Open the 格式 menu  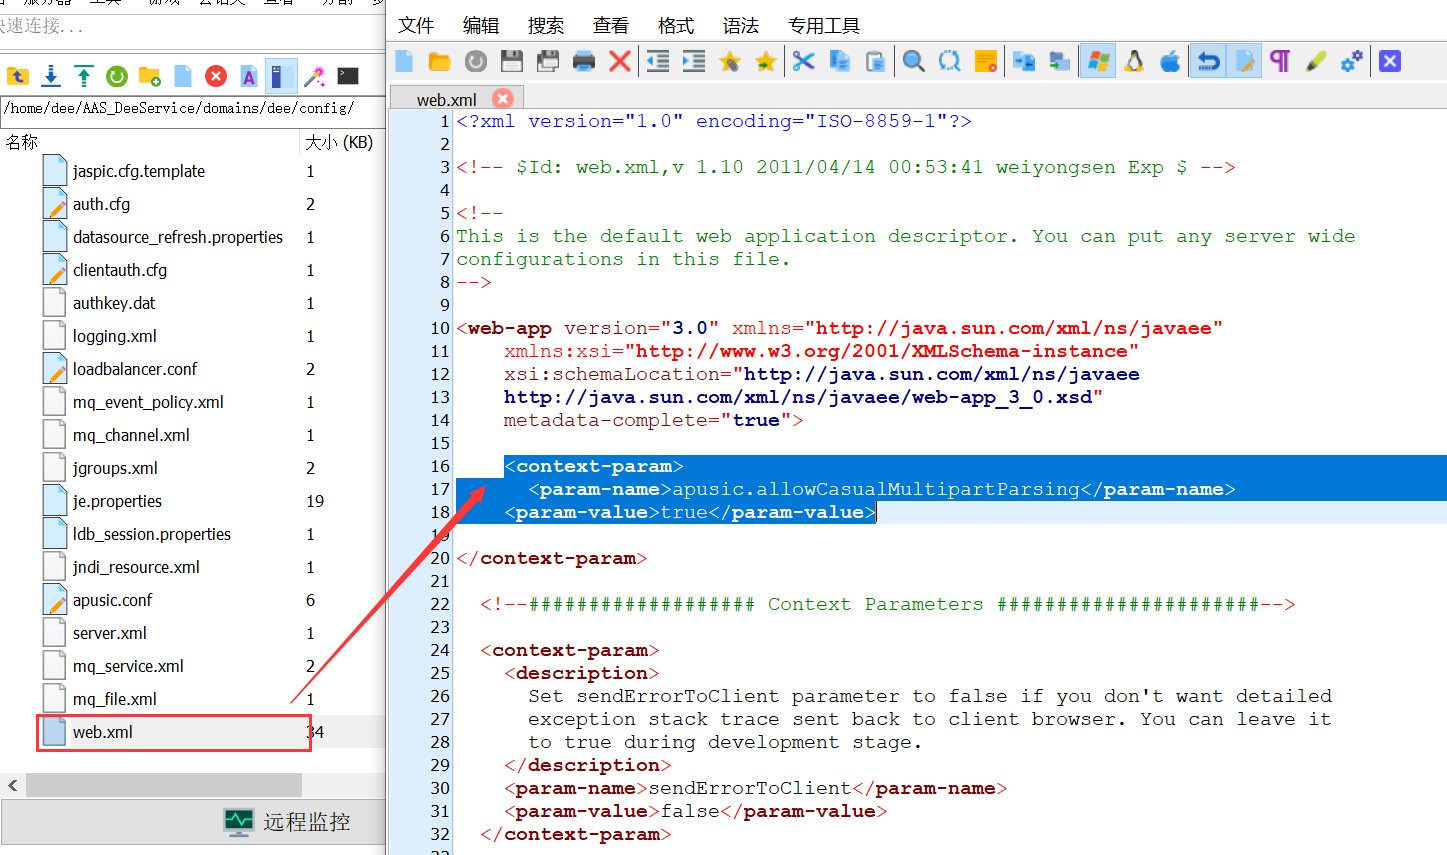[675, 25]
